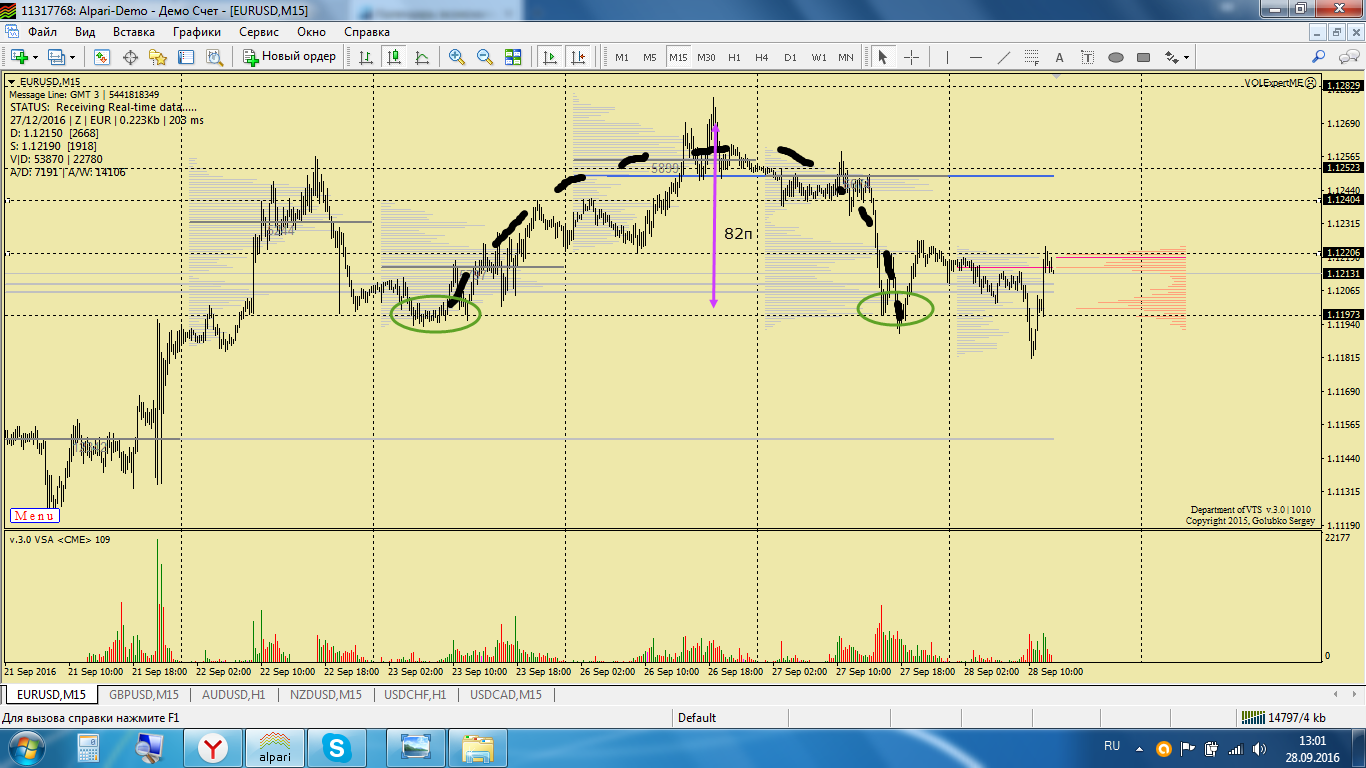Select the H1 timeframe
The image size is (1366, 768).
pos(735,57)
